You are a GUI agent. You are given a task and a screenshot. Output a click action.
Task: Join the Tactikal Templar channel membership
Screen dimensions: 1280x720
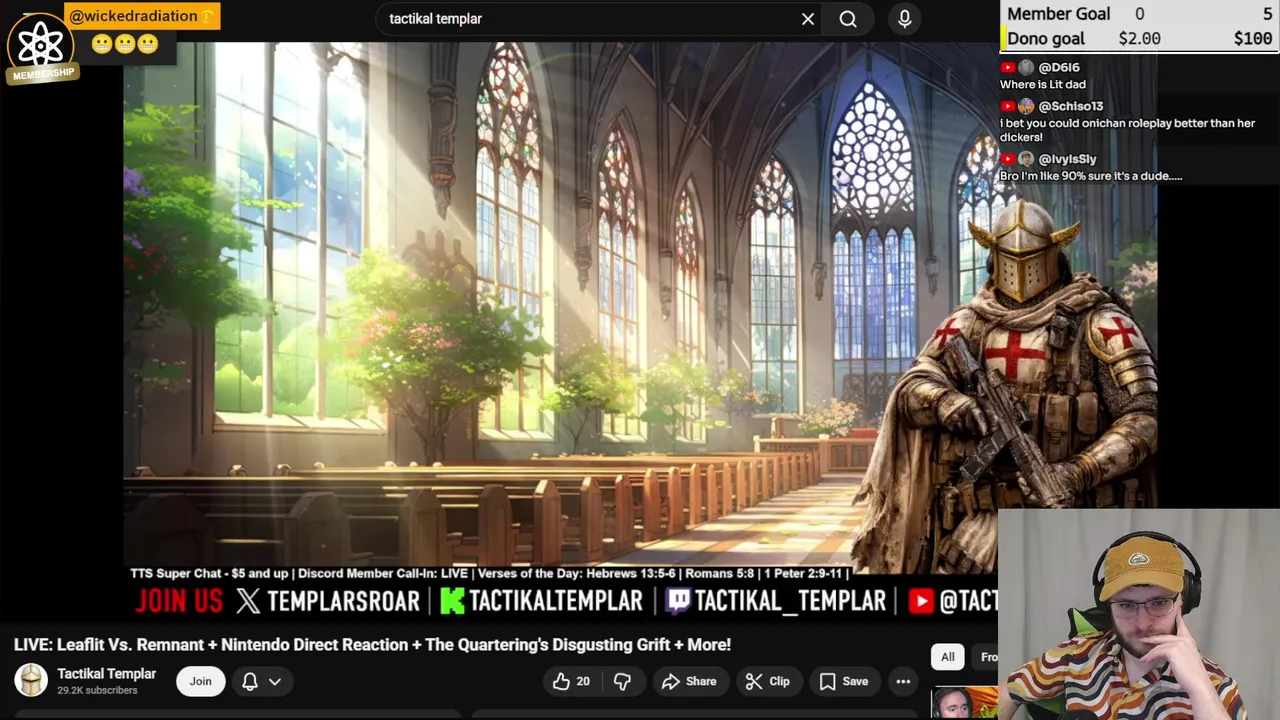(201, 681)
